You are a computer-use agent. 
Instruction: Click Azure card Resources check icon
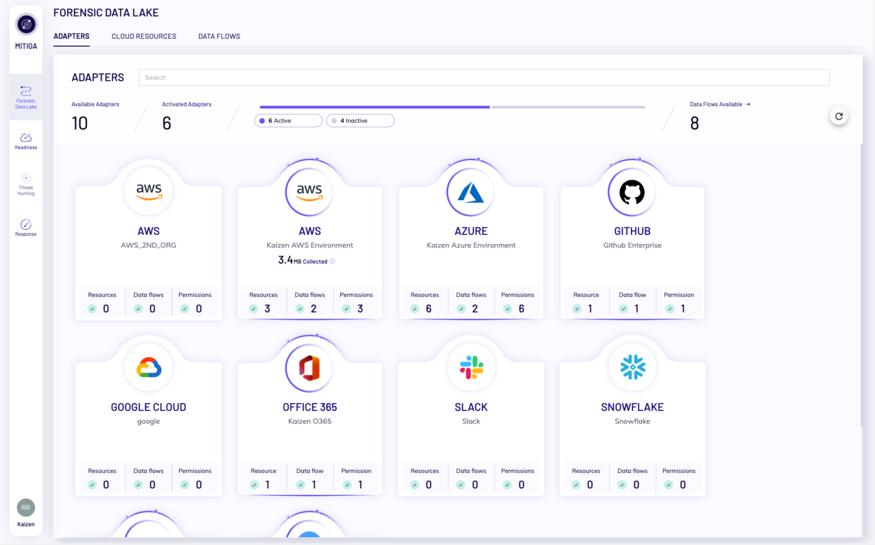(415, 308)
